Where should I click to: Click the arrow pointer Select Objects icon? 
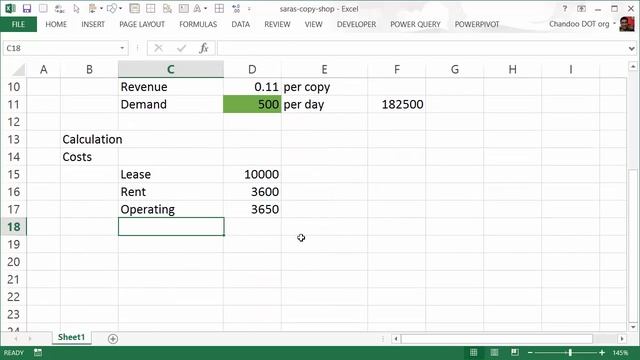tap(76, 9)
